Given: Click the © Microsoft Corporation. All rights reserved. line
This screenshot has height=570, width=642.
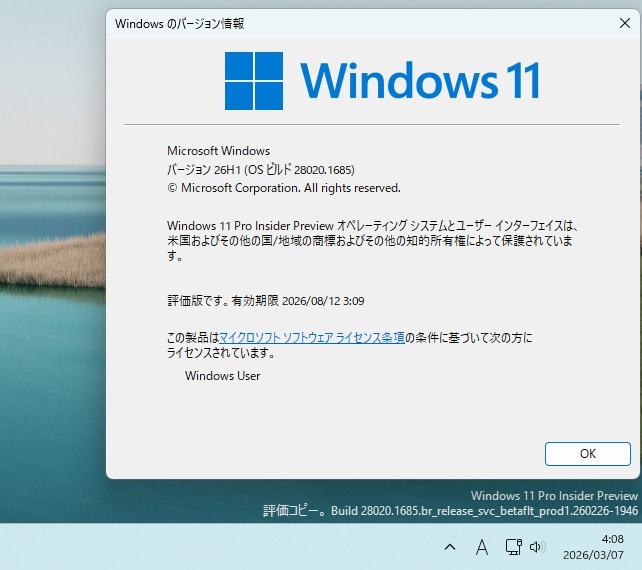Looking at the screenshot, I should click(x=284, y=188).
